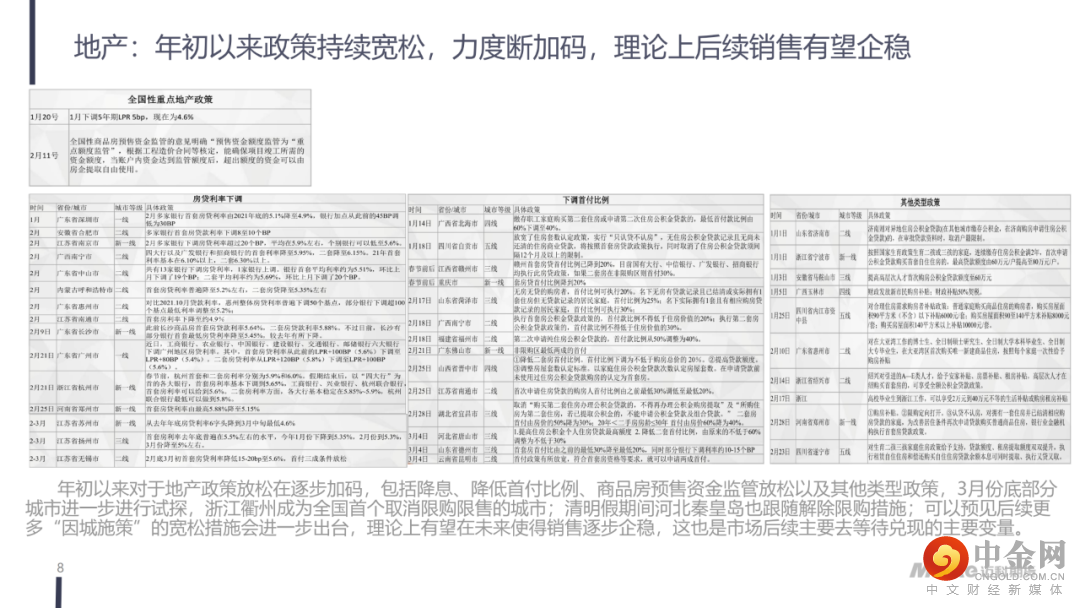Select the '其他类型政策' table heading
This screenshot has width=1080, height=608.
click(920, 202)
